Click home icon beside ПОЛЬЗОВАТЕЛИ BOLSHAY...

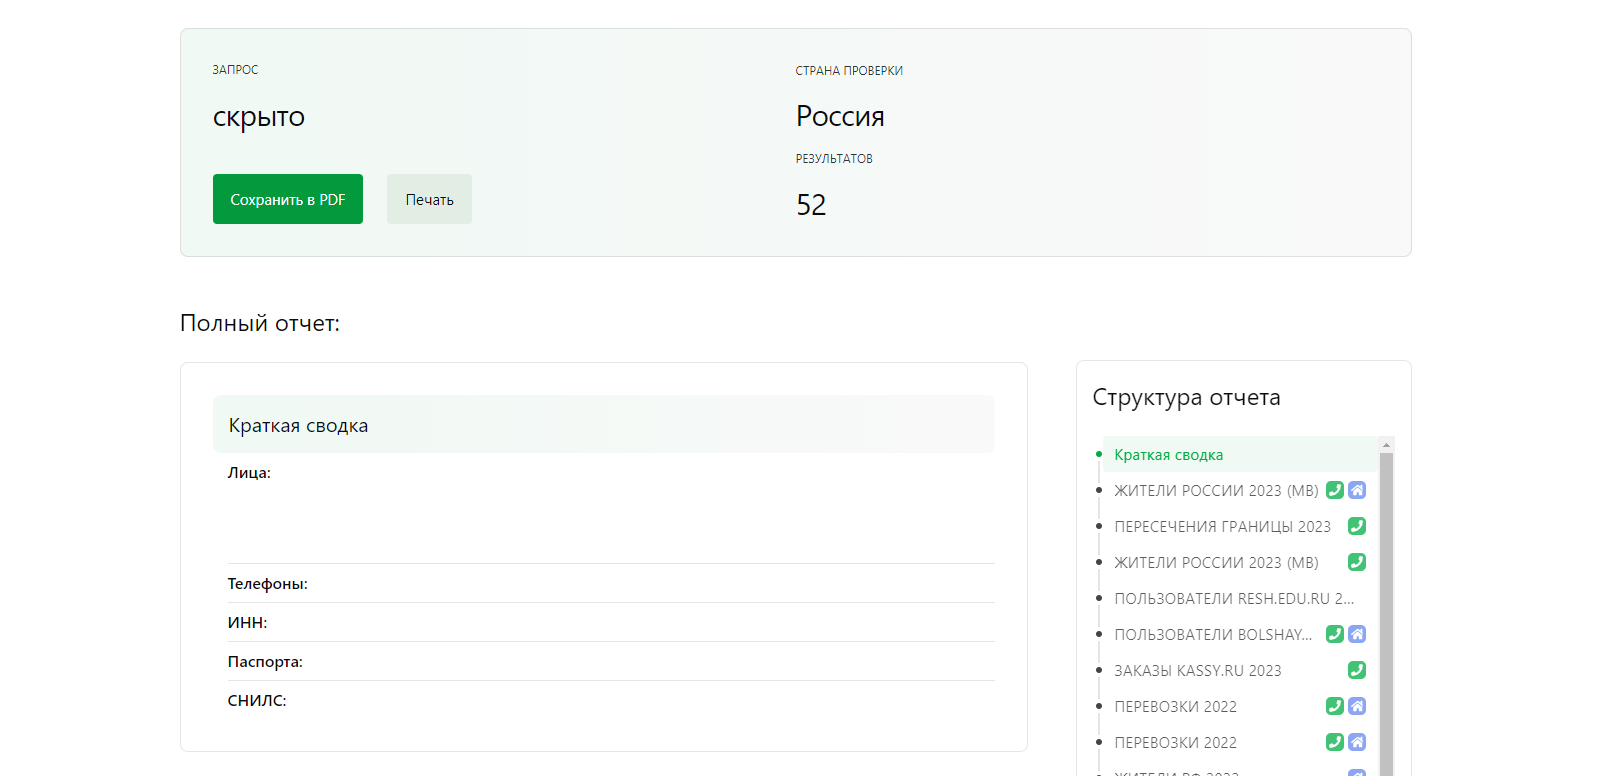(x=1357, y=634)
